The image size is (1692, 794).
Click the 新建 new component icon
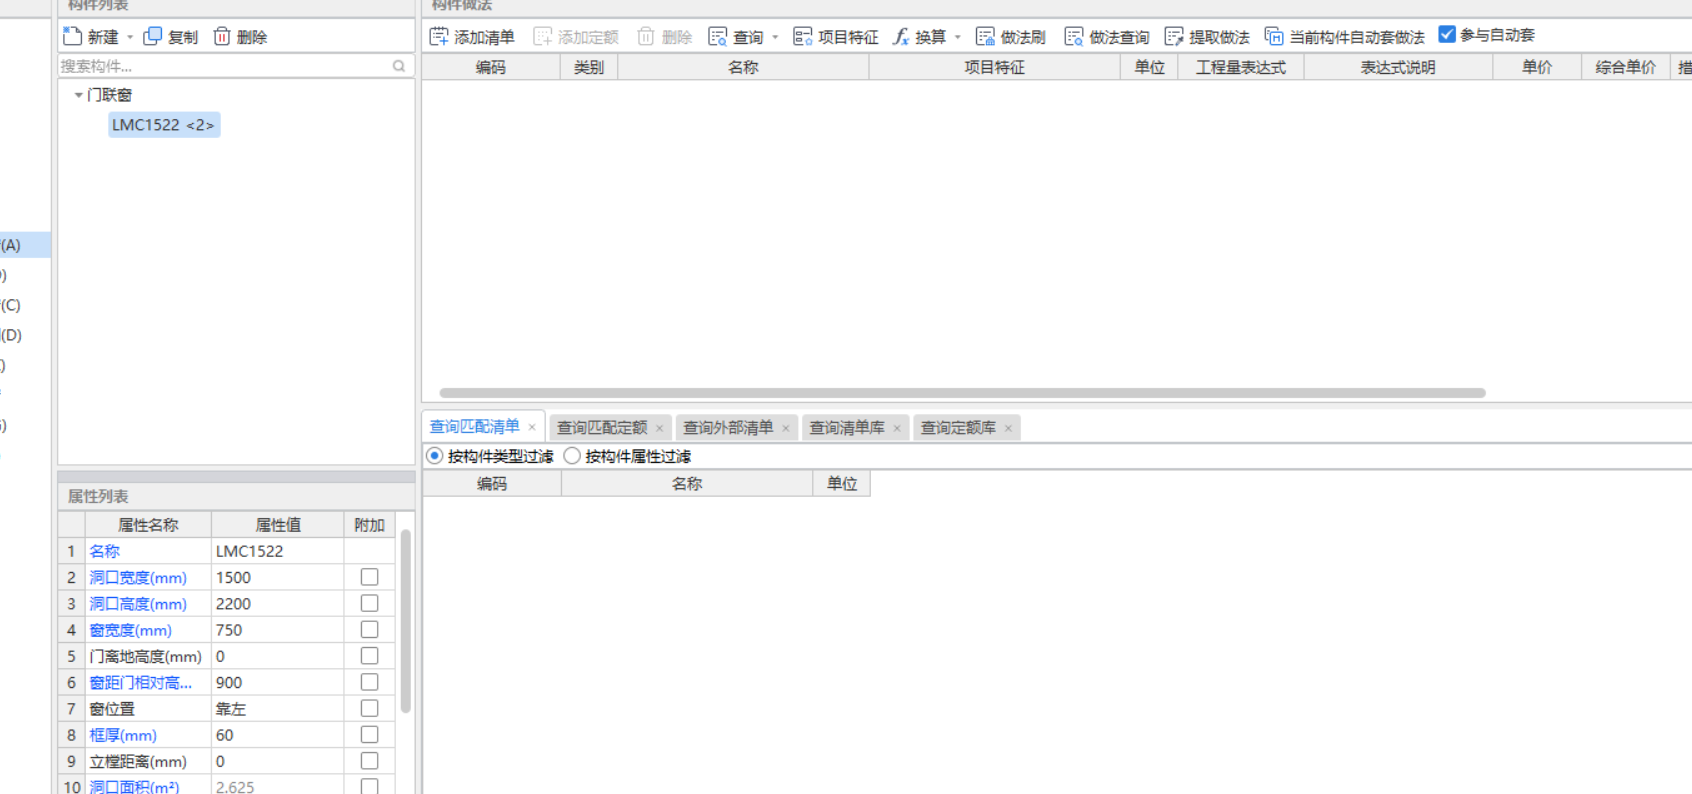click(x=72, y=37)
